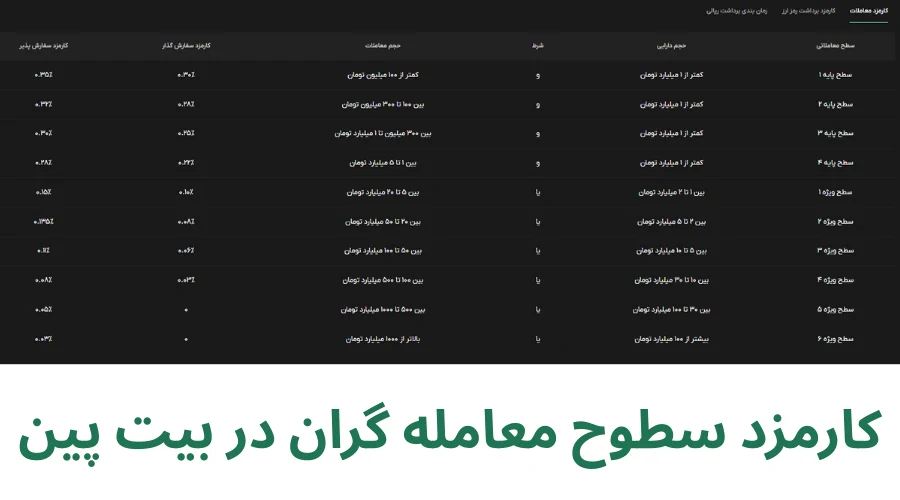Select the سطح ویژه ۵ row label

[835, 309]
